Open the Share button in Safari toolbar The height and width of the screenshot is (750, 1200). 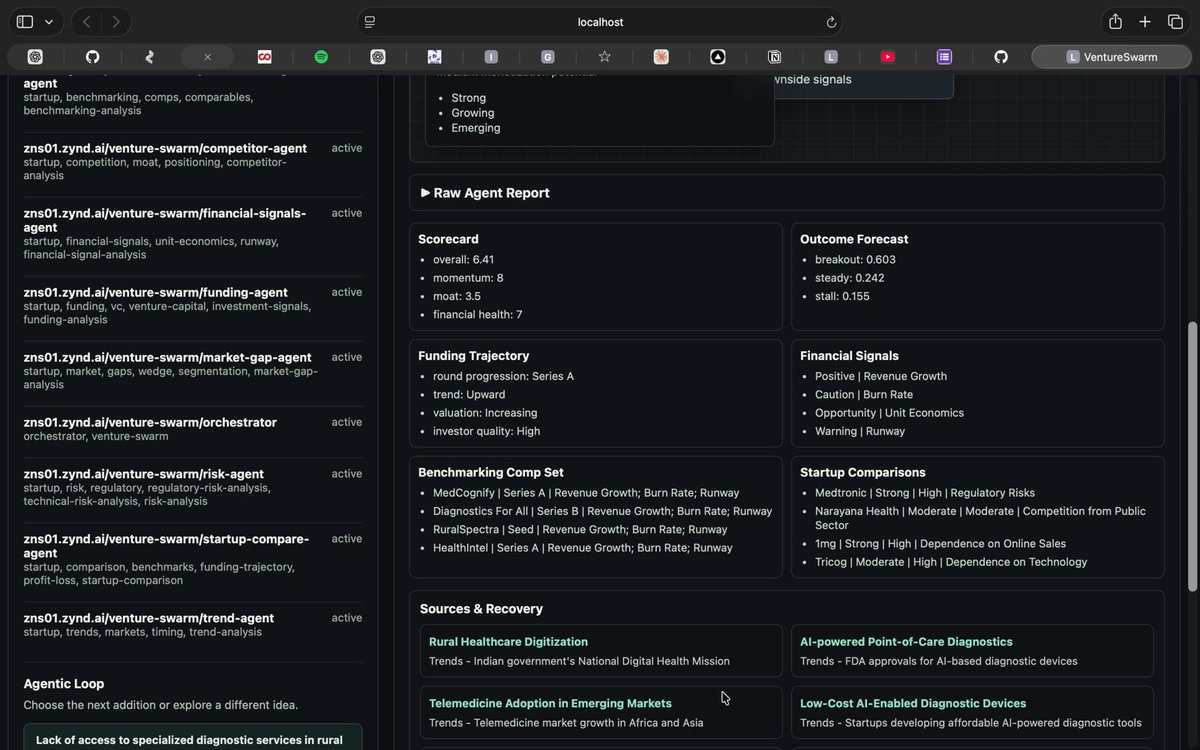tap(1115, 22)
